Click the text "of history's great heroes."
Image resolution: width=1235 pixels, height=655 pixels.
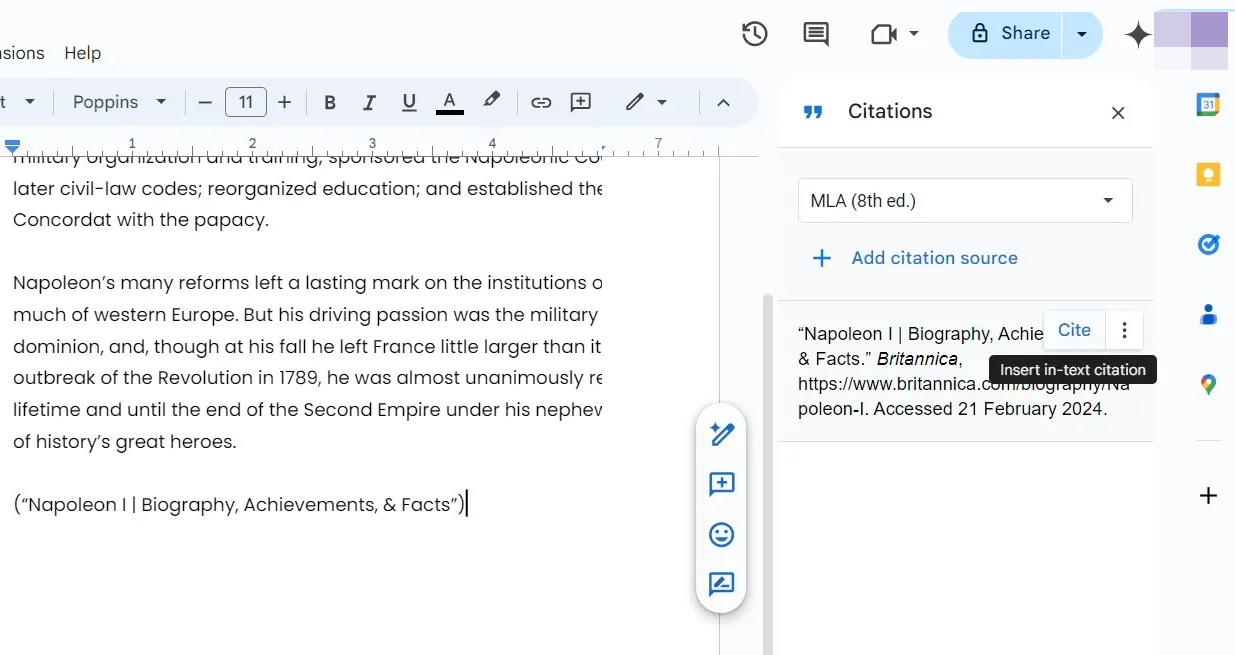pos(125,441)
